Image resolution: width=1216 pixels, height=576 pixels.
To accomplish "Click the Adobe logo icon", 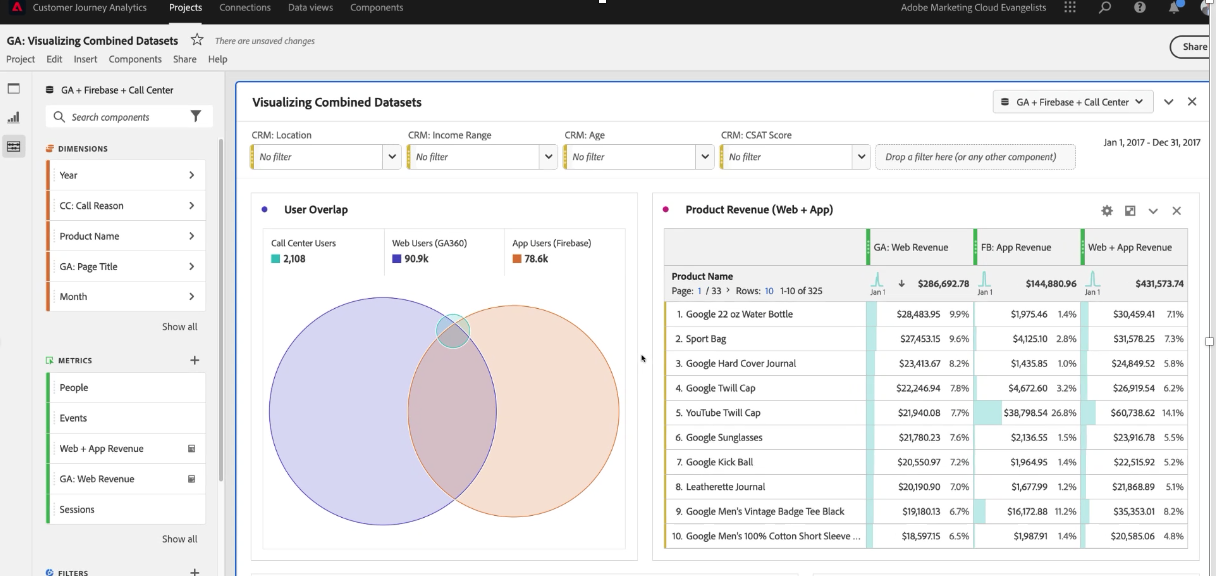I will click(x=16, y=8).
